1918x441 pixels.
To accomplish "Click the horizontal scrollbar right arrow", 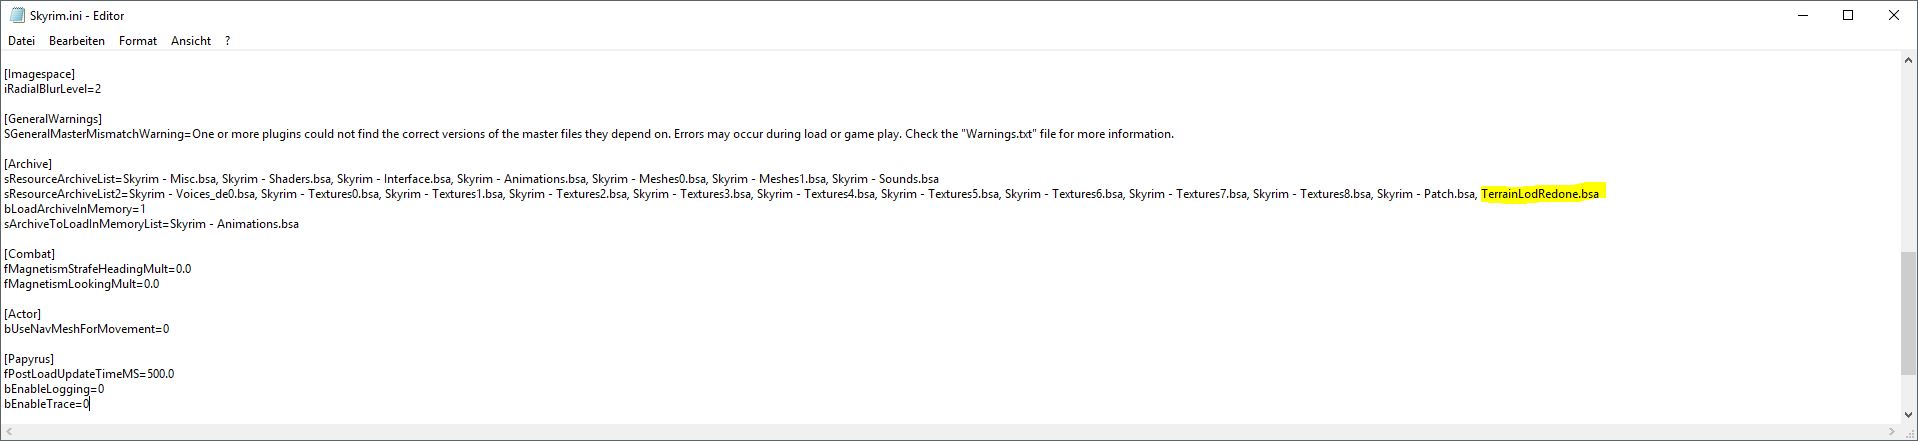I will click(1890, 432).
